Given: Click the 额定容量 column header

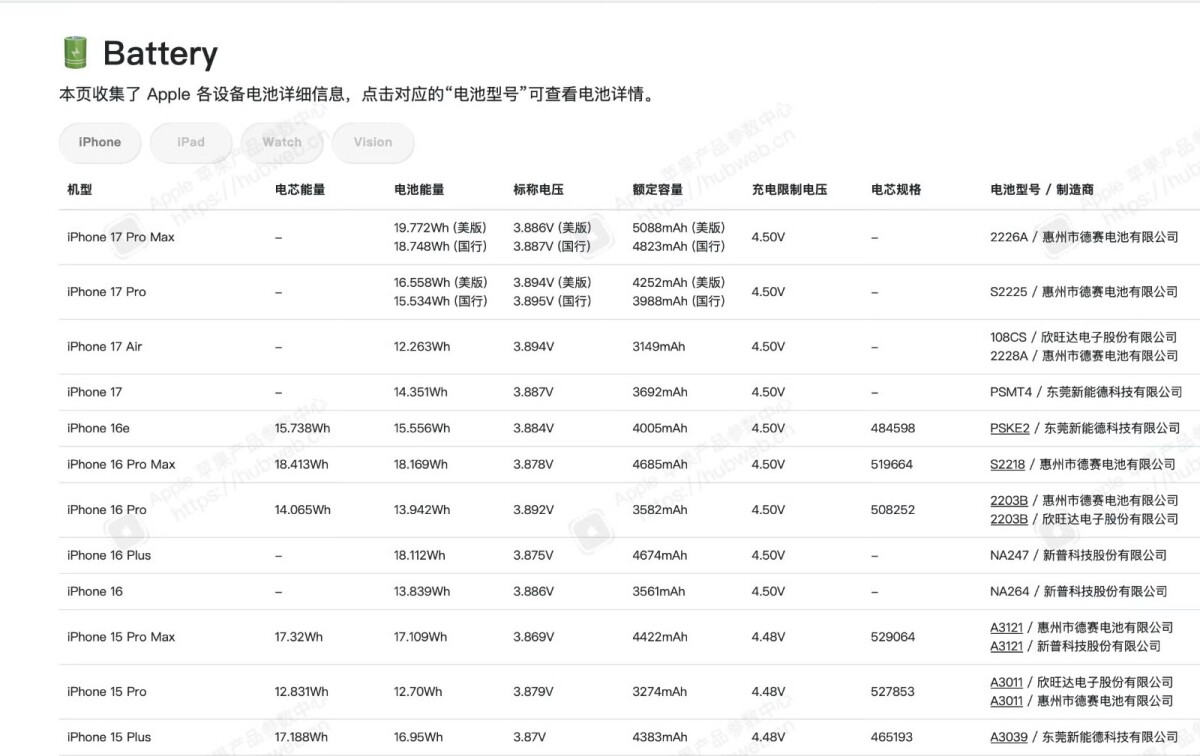Looking at the screenshot, I should point(657,189).
